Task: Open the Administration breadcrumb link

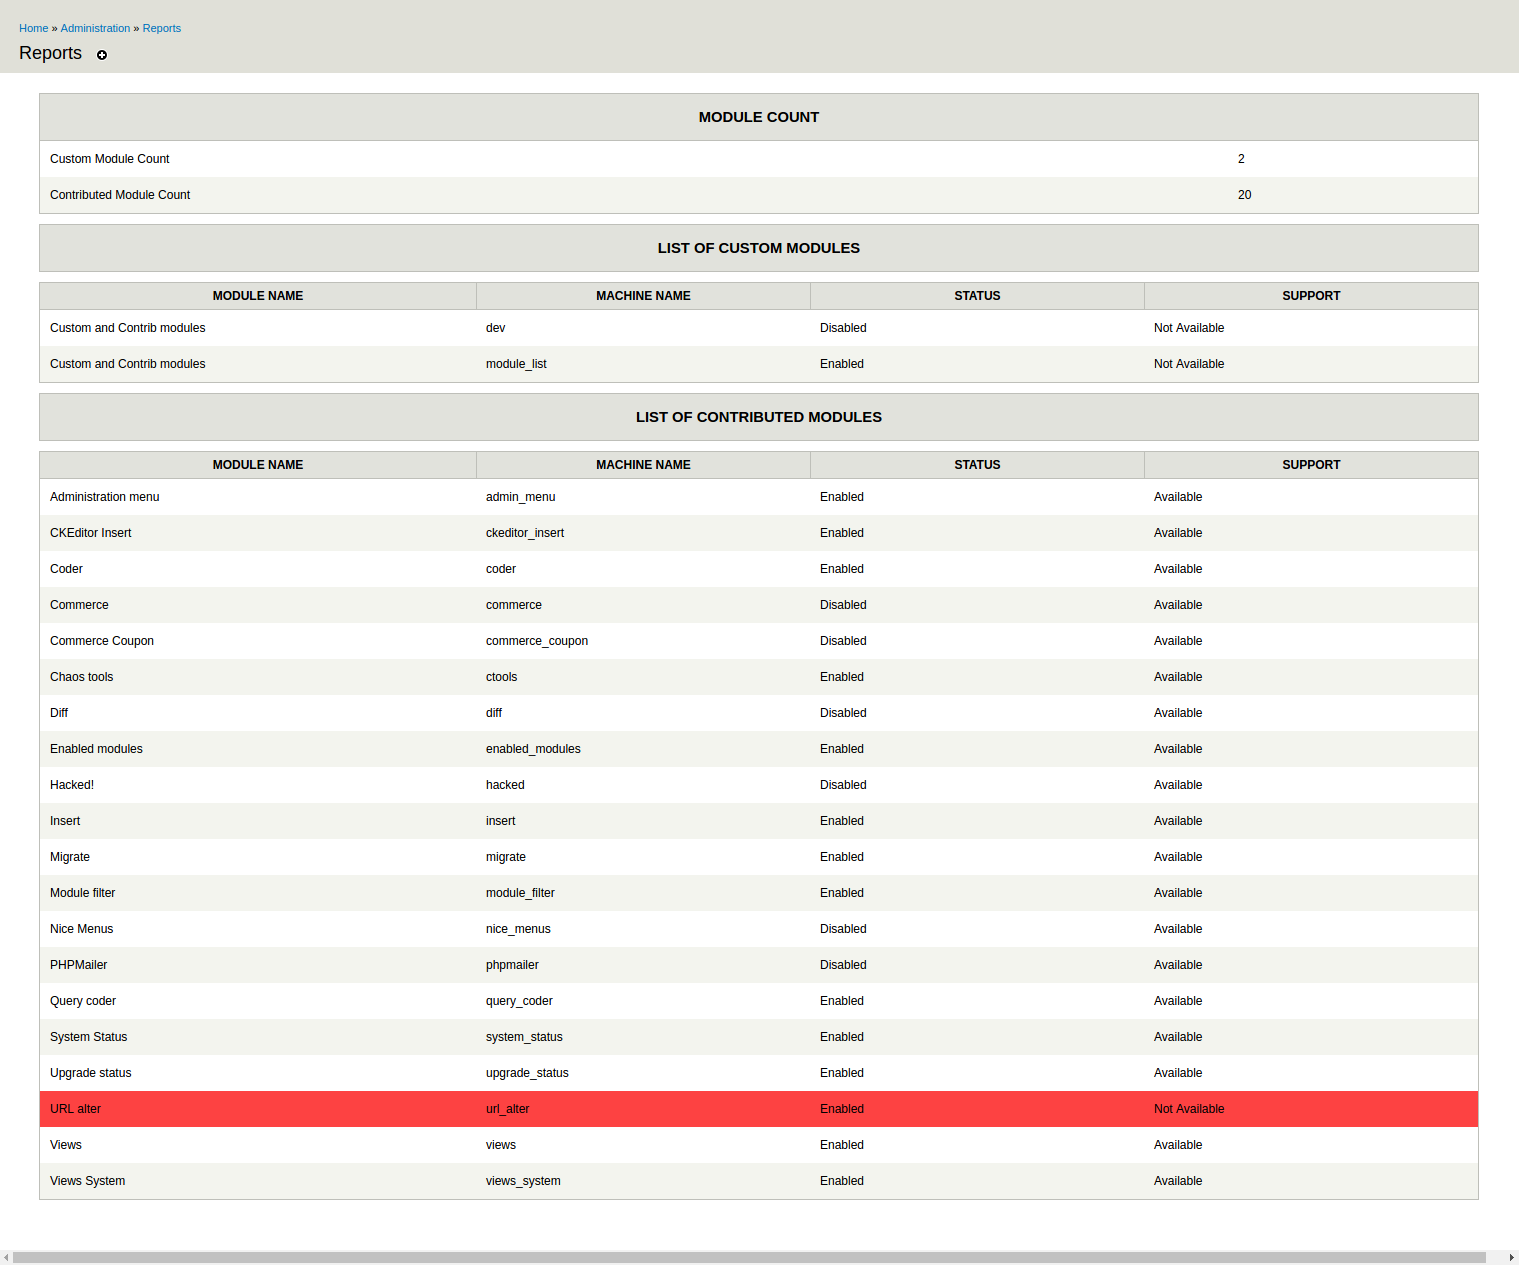Action: 95,28
